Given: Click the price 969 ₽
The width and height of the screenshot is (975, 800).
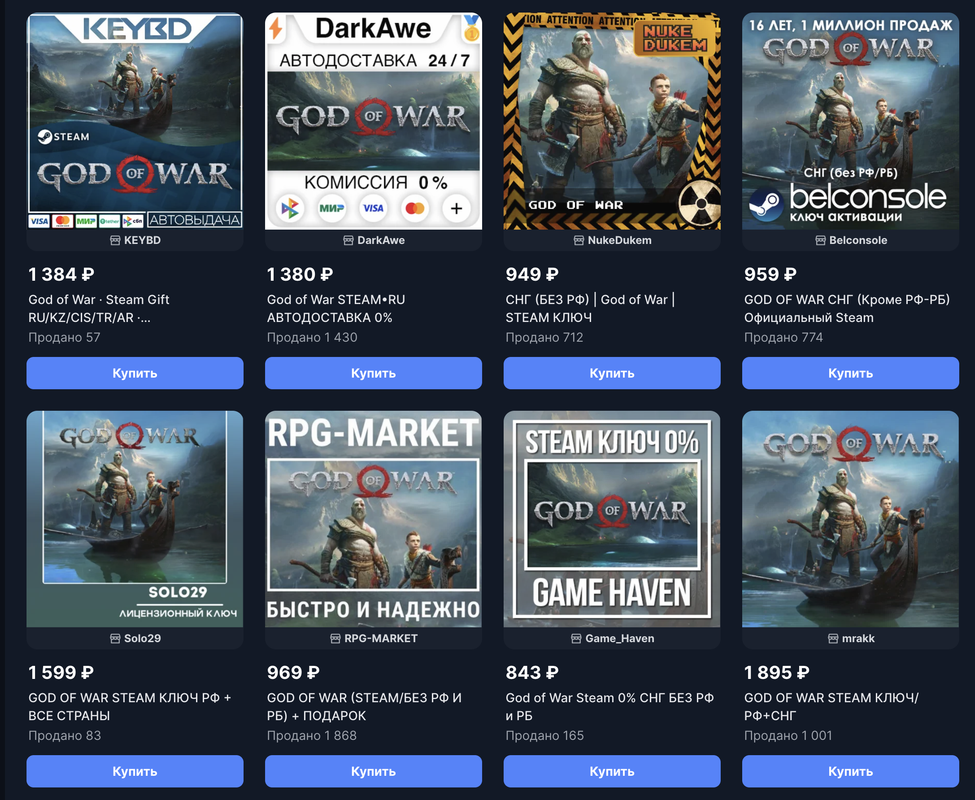Looking at the screenshot, I should coord(293,673).
